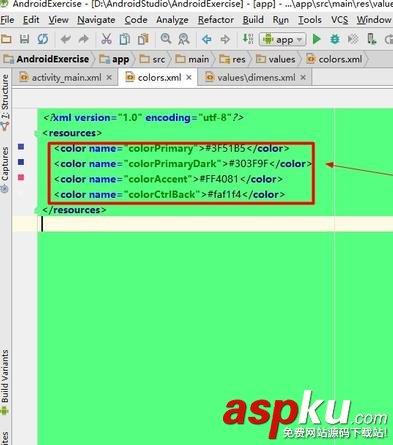
Task: Open the View menu
Action: (58, 20)
